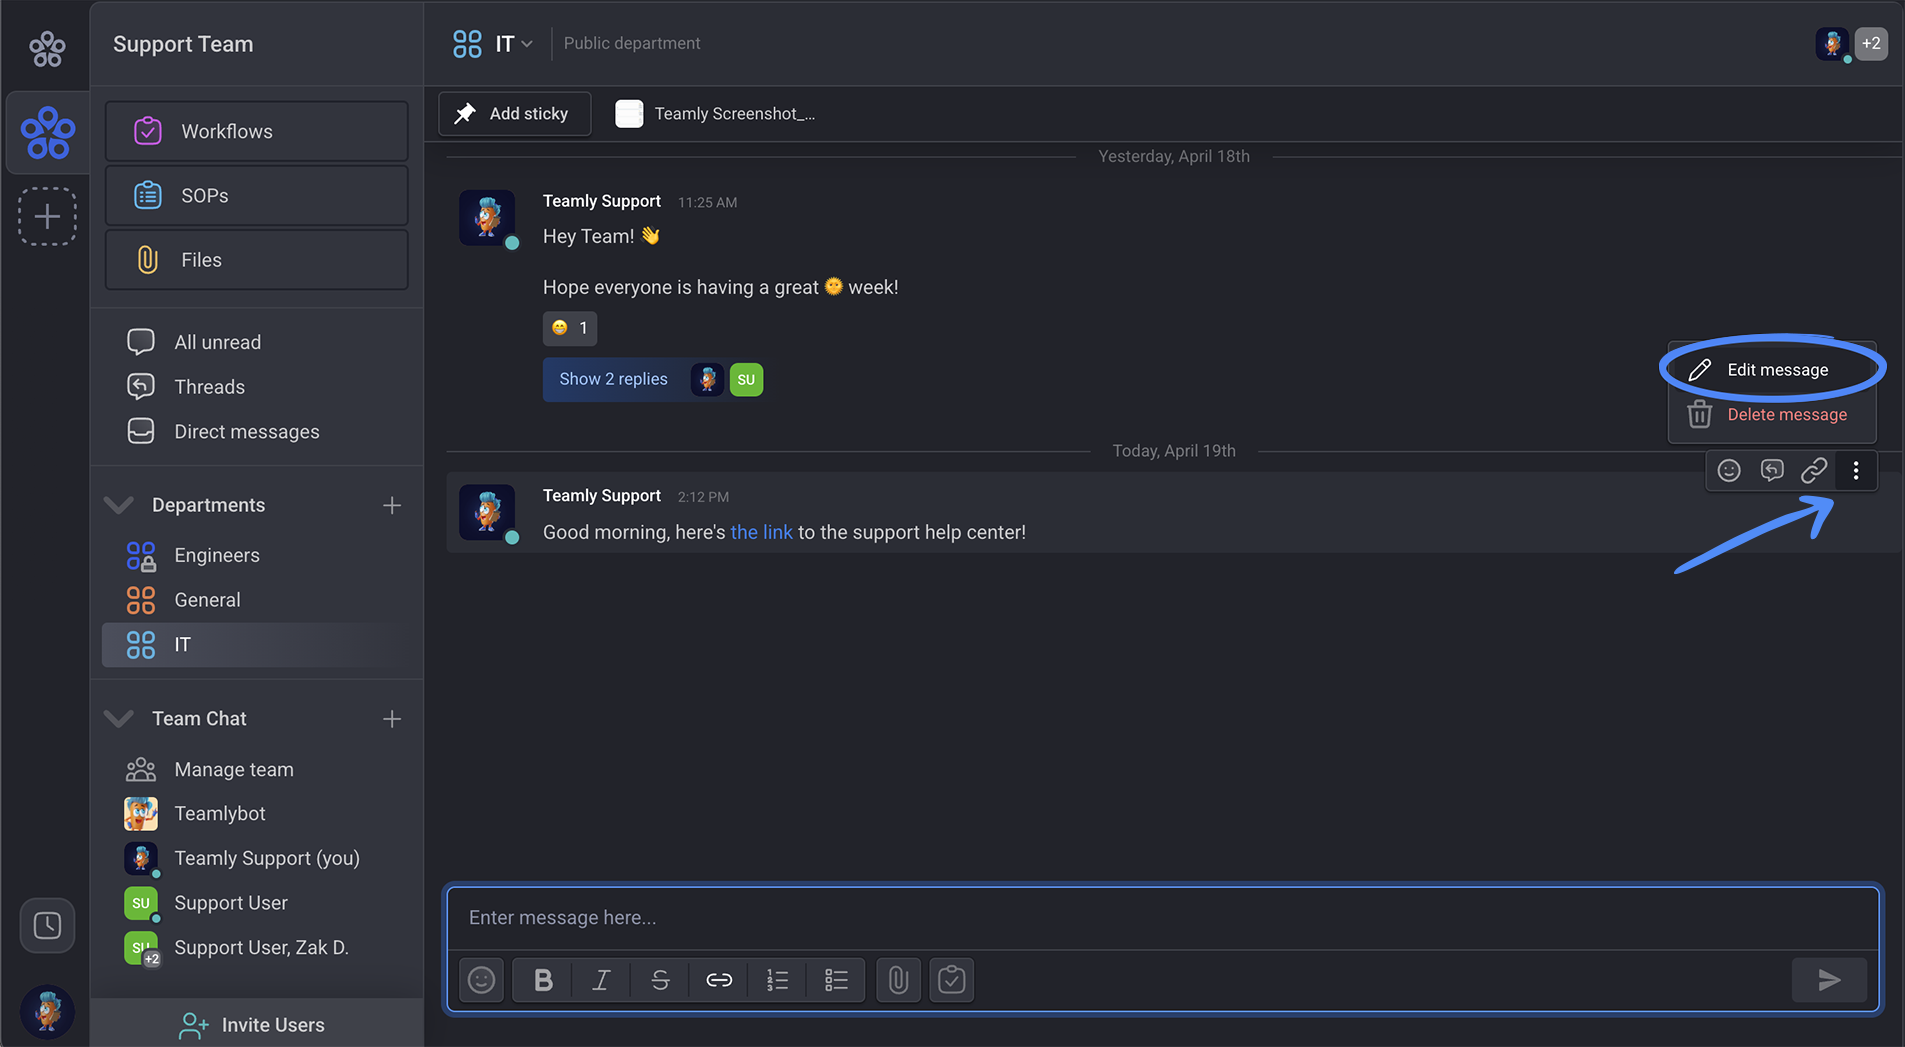Open the Workflows section
This screenshot has width=1905, height=1047.
[x=256, y=131]
